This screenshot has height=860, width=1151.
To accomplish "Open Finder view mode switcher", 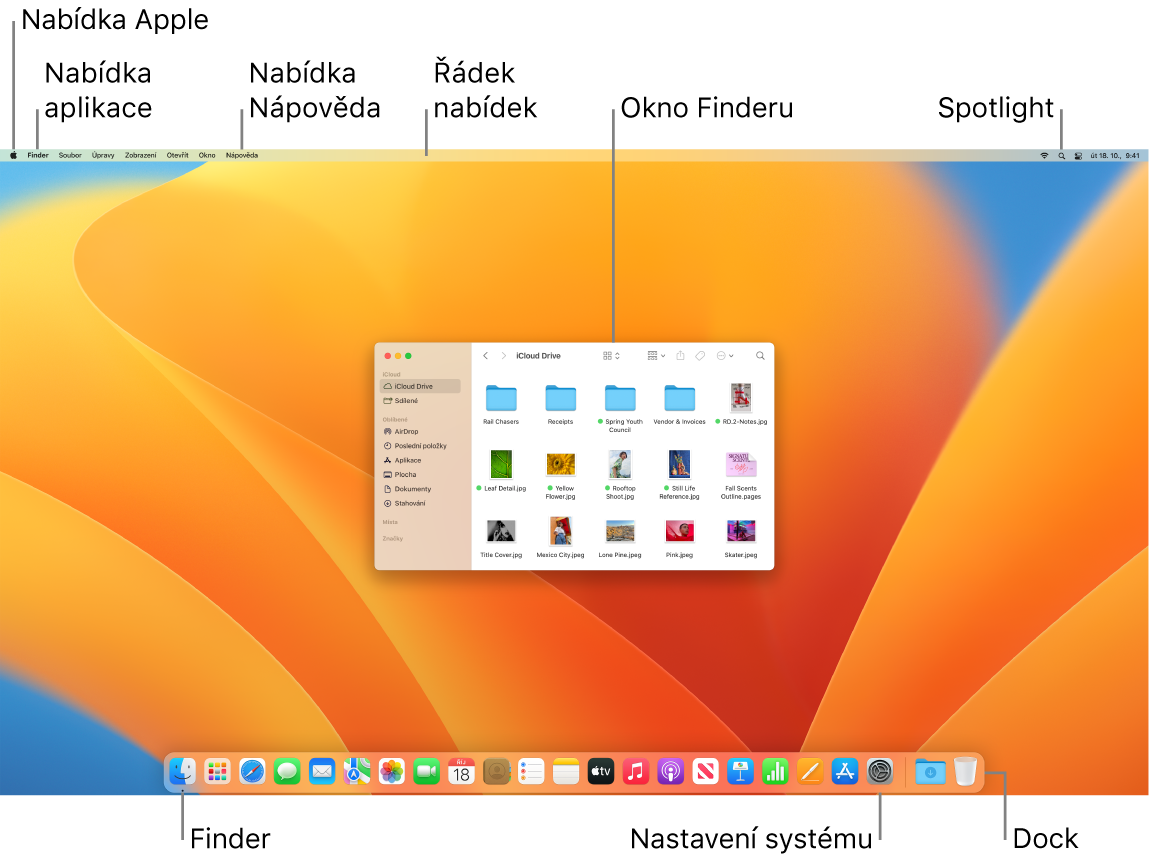I will (611, 356).
